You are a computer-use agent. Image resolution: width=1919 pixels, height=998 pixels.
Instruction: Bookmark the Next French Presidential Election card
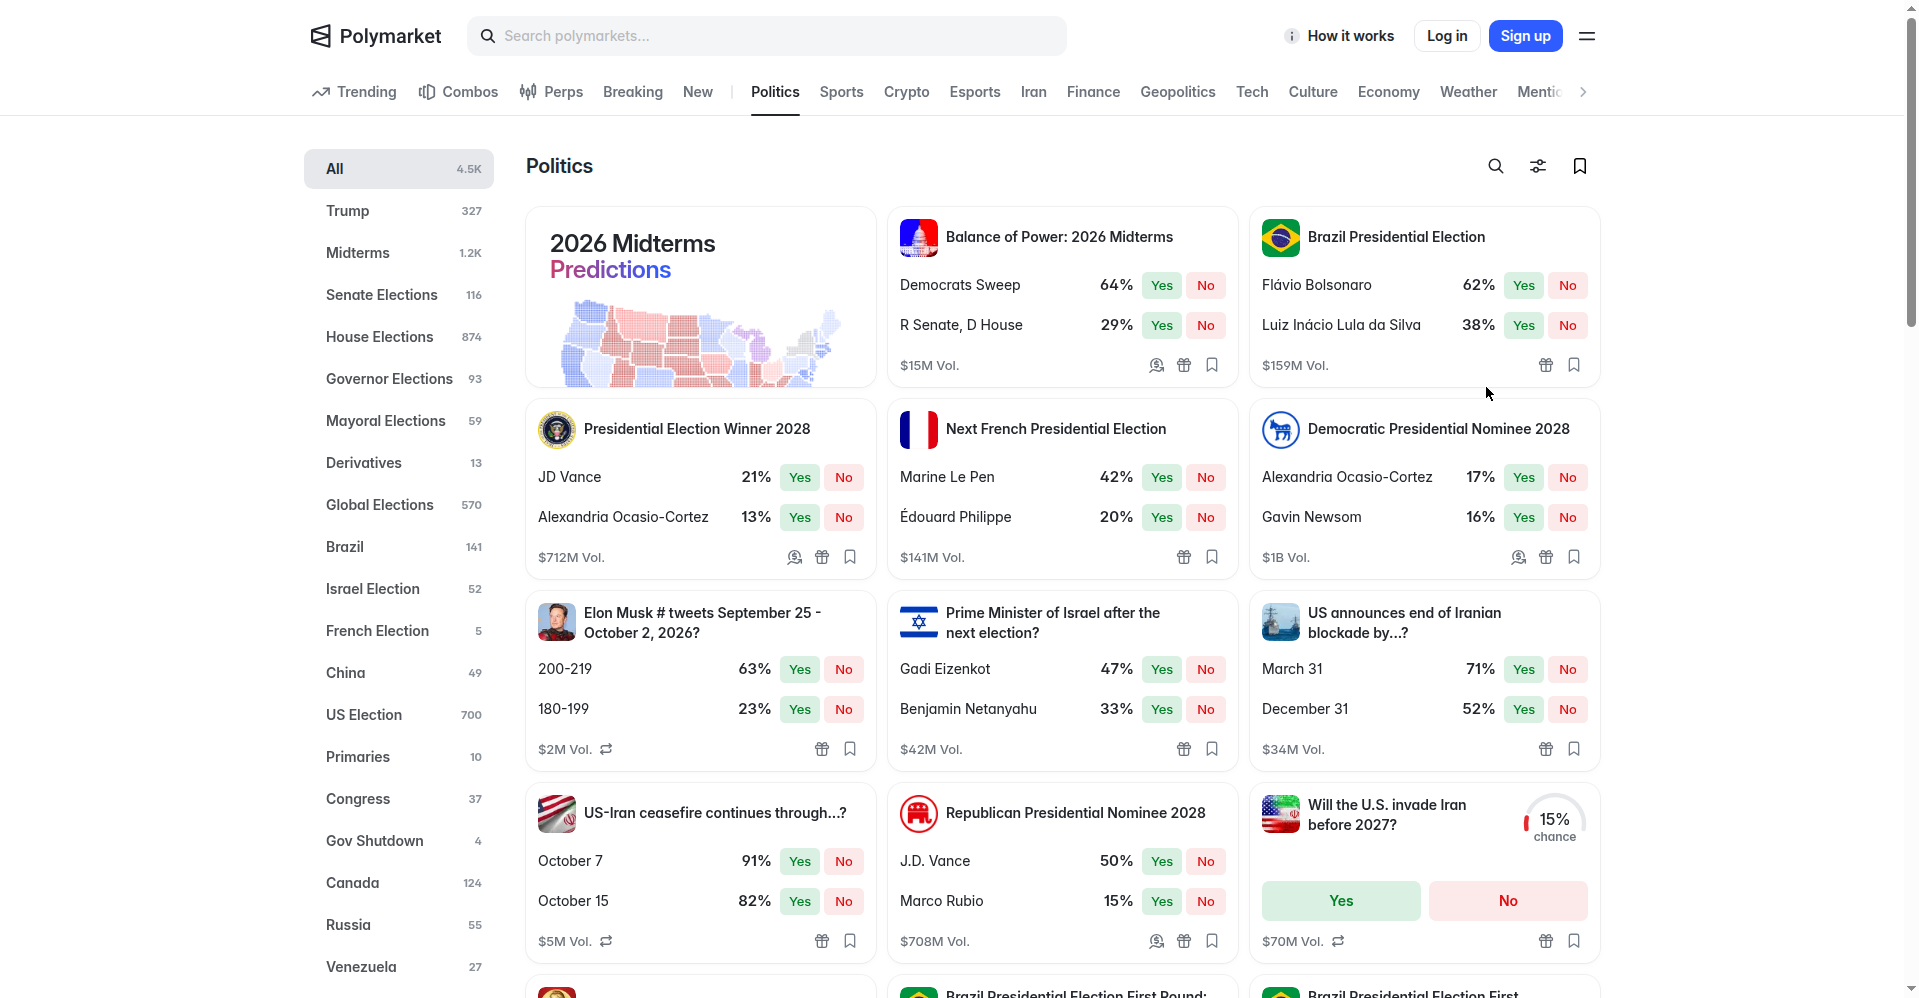[x=1212, y=557]
